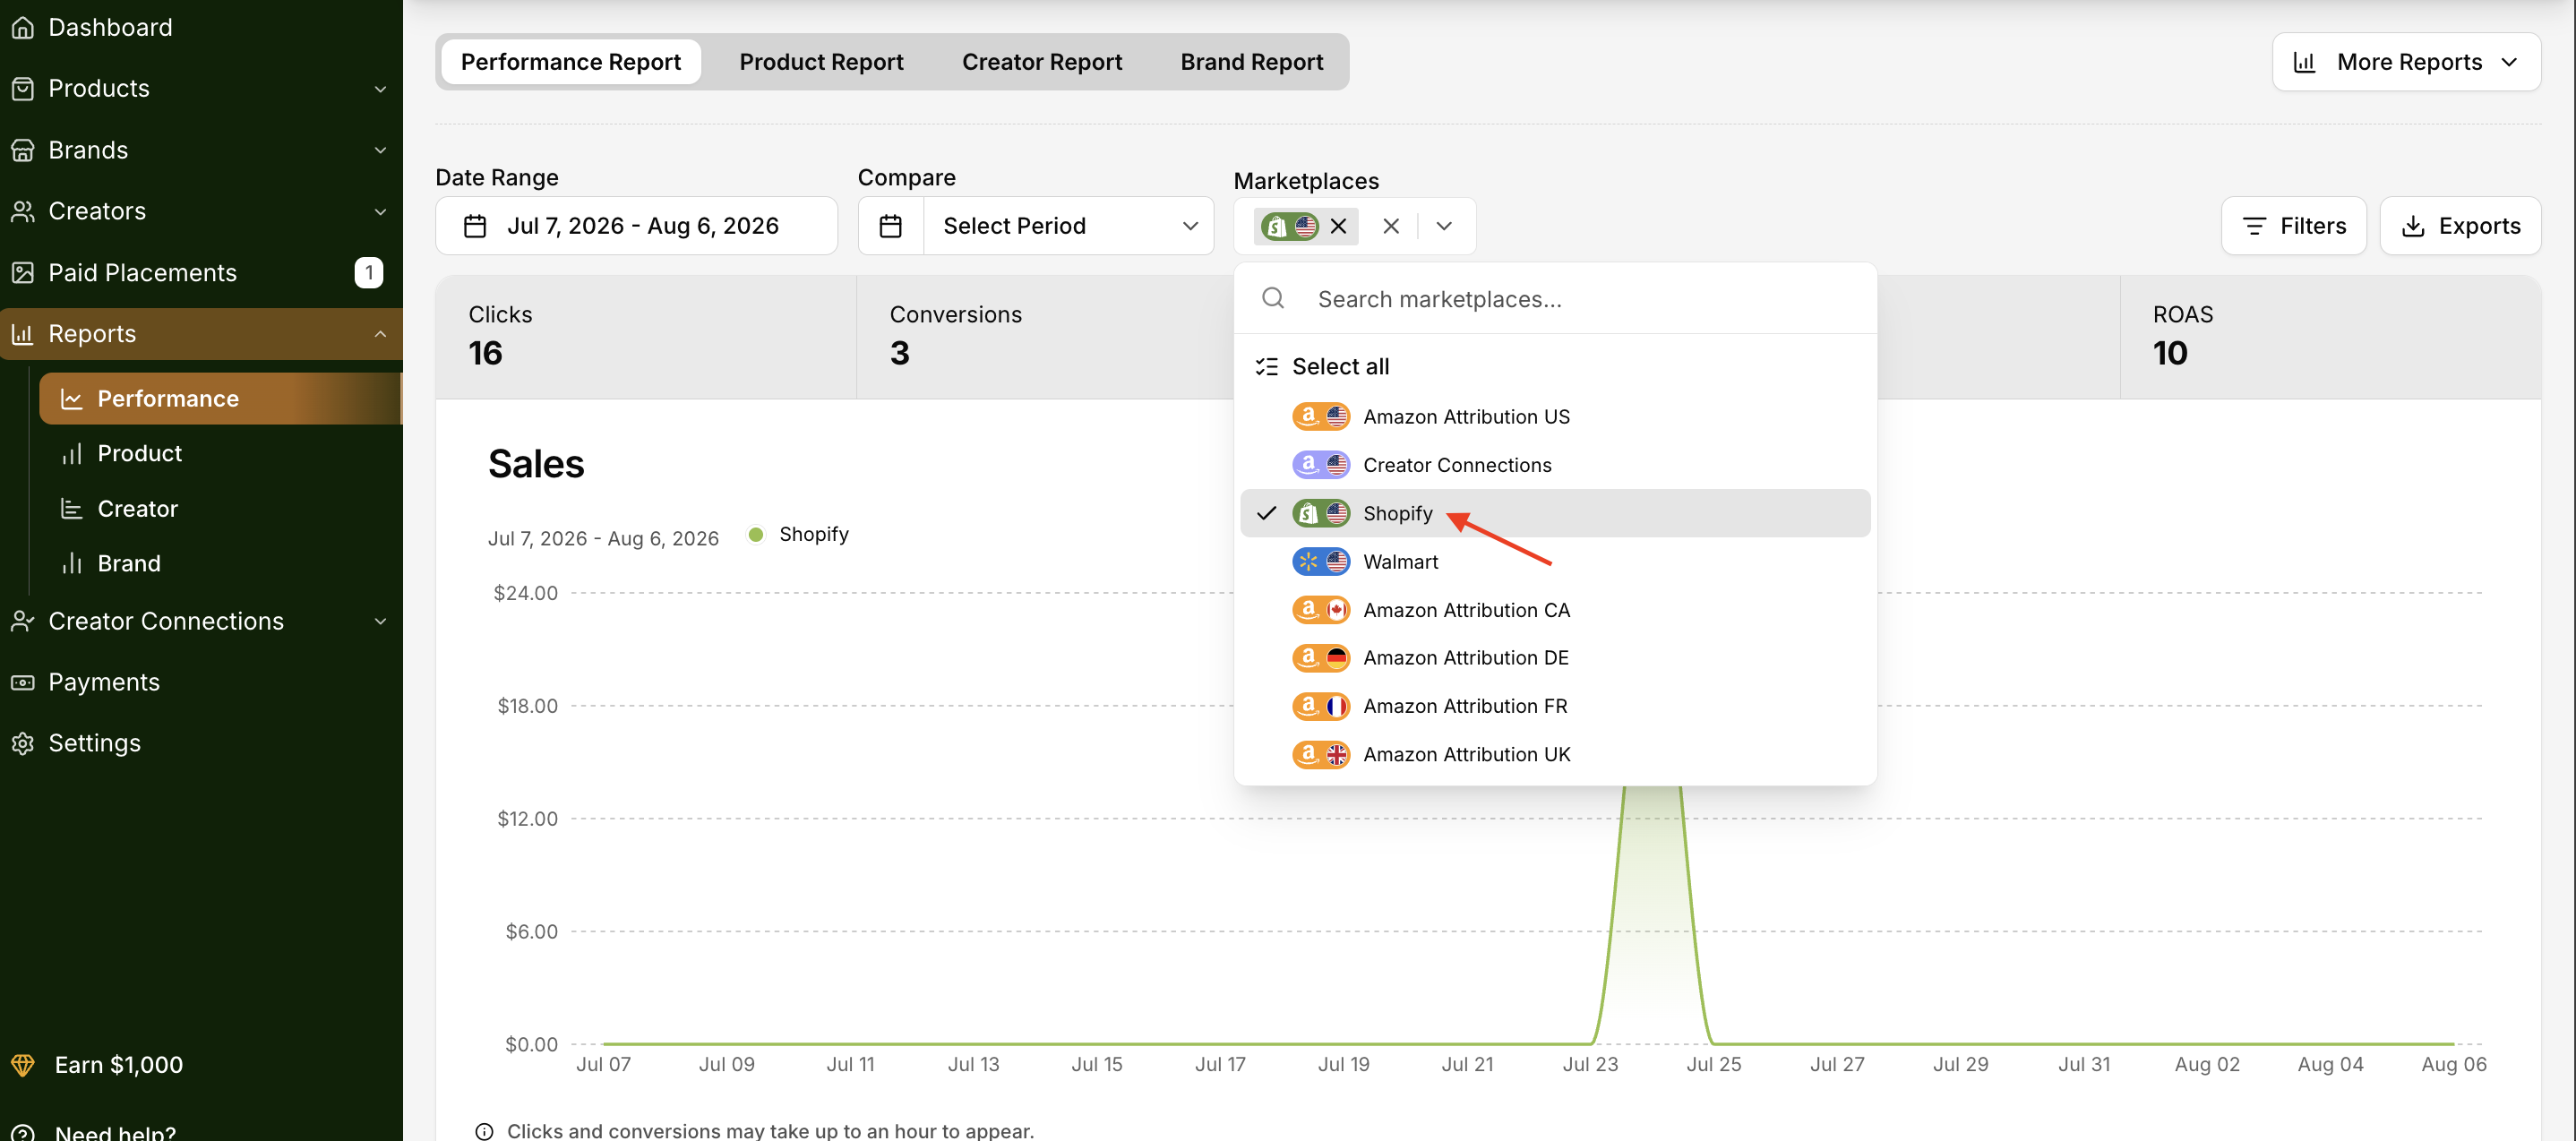Deselect the checked Shopify marketplace

(x=1555, y=513)
